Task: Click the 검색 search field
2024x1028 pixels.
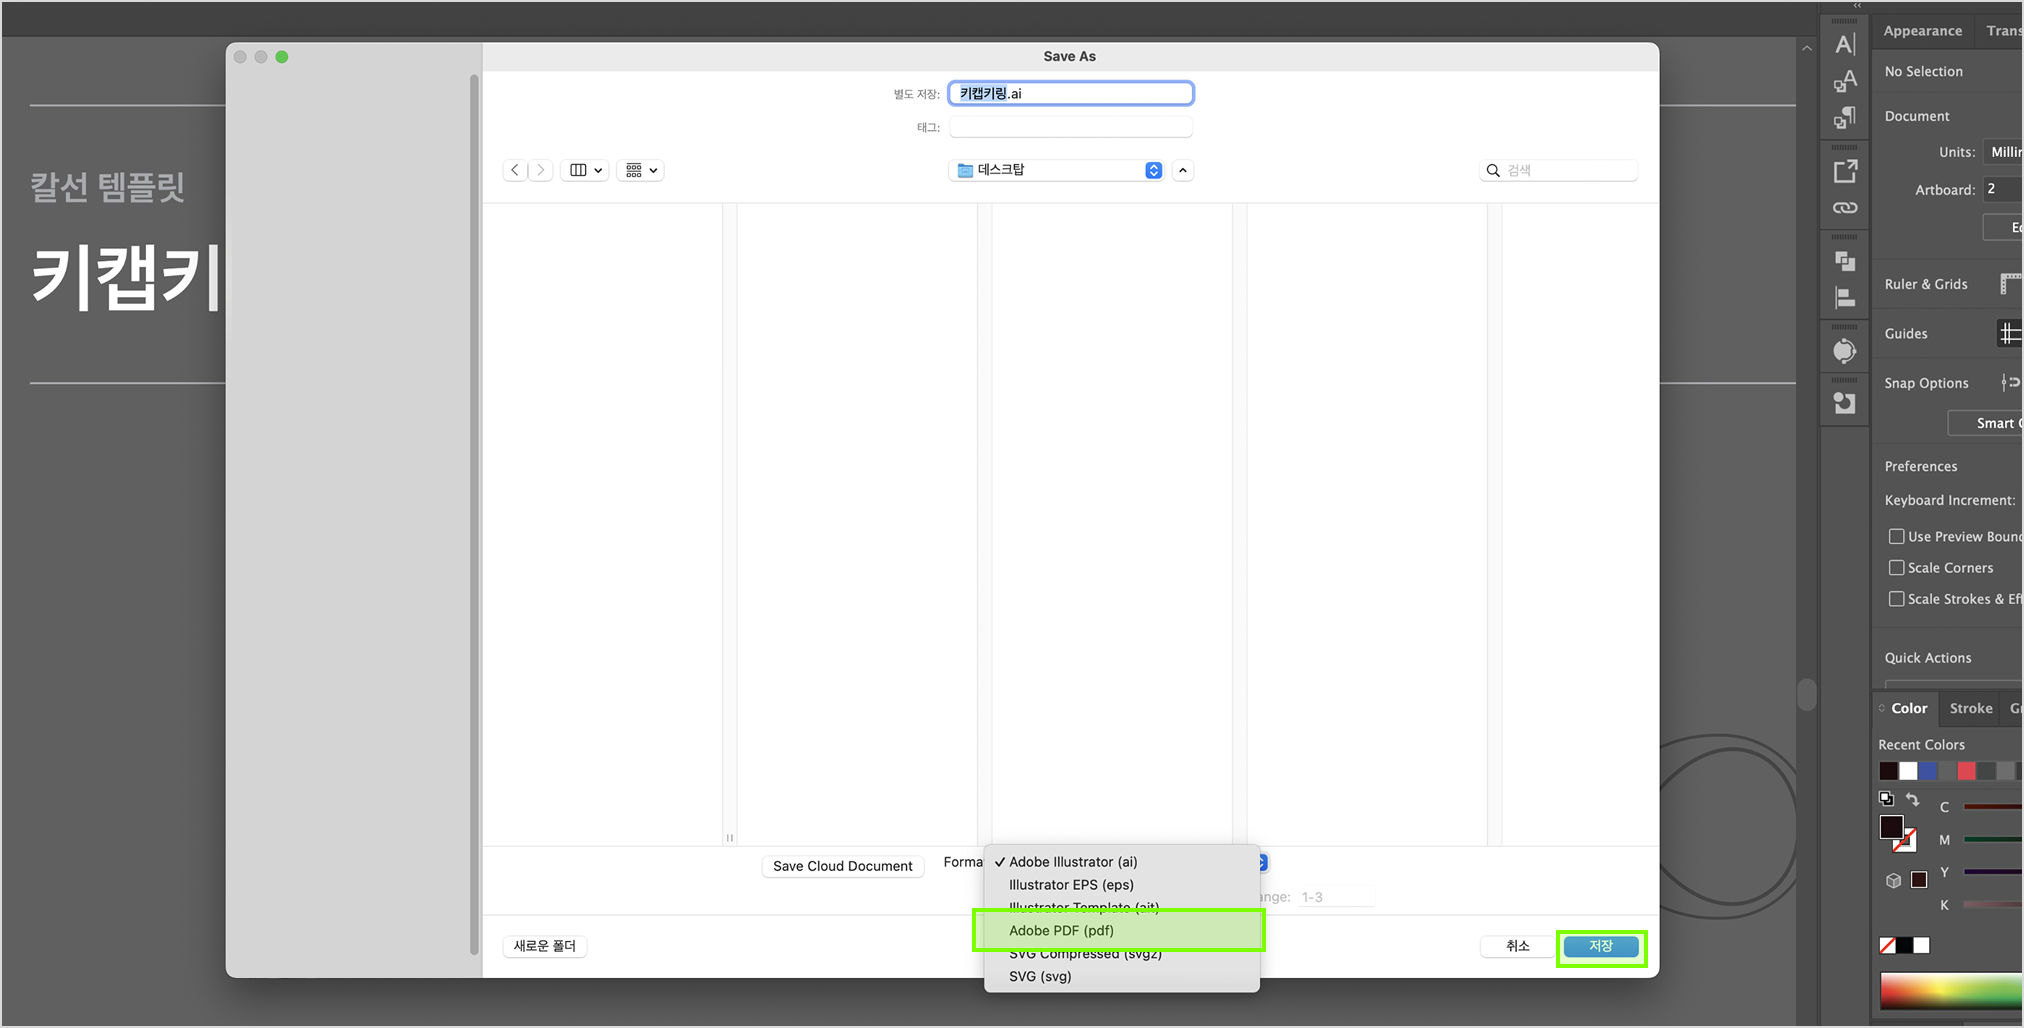Action: pos(1565,171)
